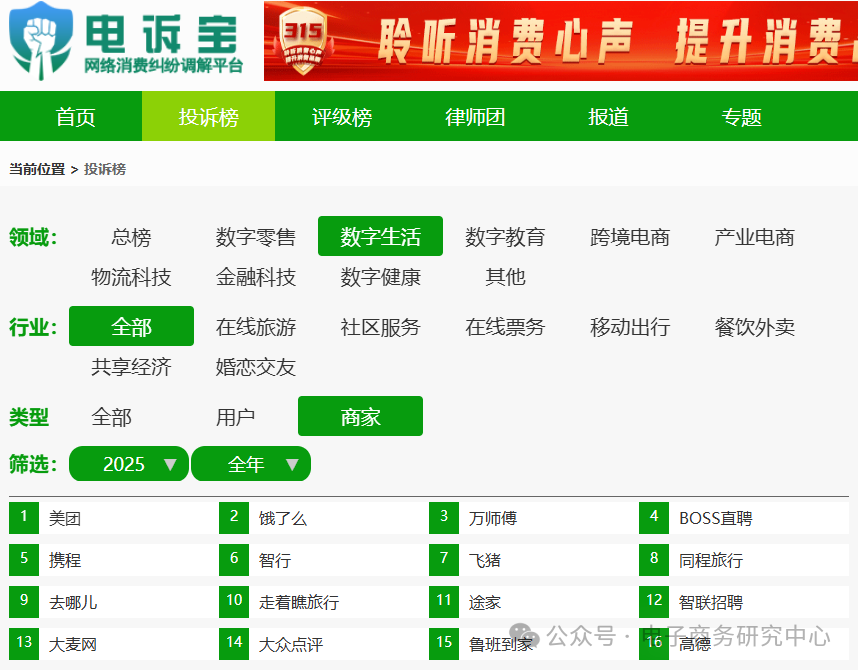
Task: Select the 跨境电商 field filter
Action: pyautogui.click(x=629, y=236)
